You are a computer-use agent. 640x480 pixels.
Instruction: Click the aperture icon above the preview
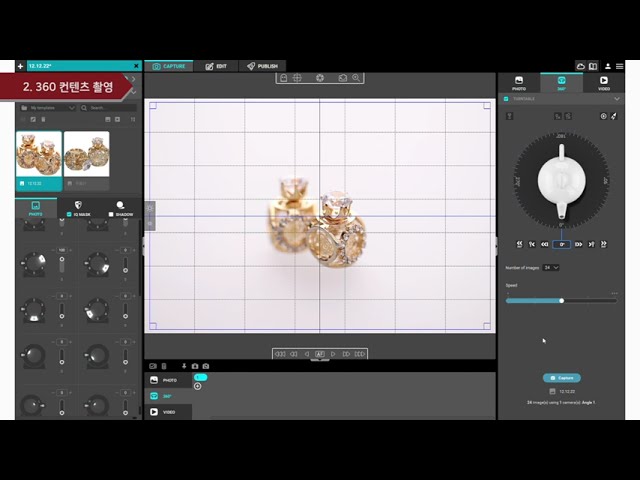320,78
